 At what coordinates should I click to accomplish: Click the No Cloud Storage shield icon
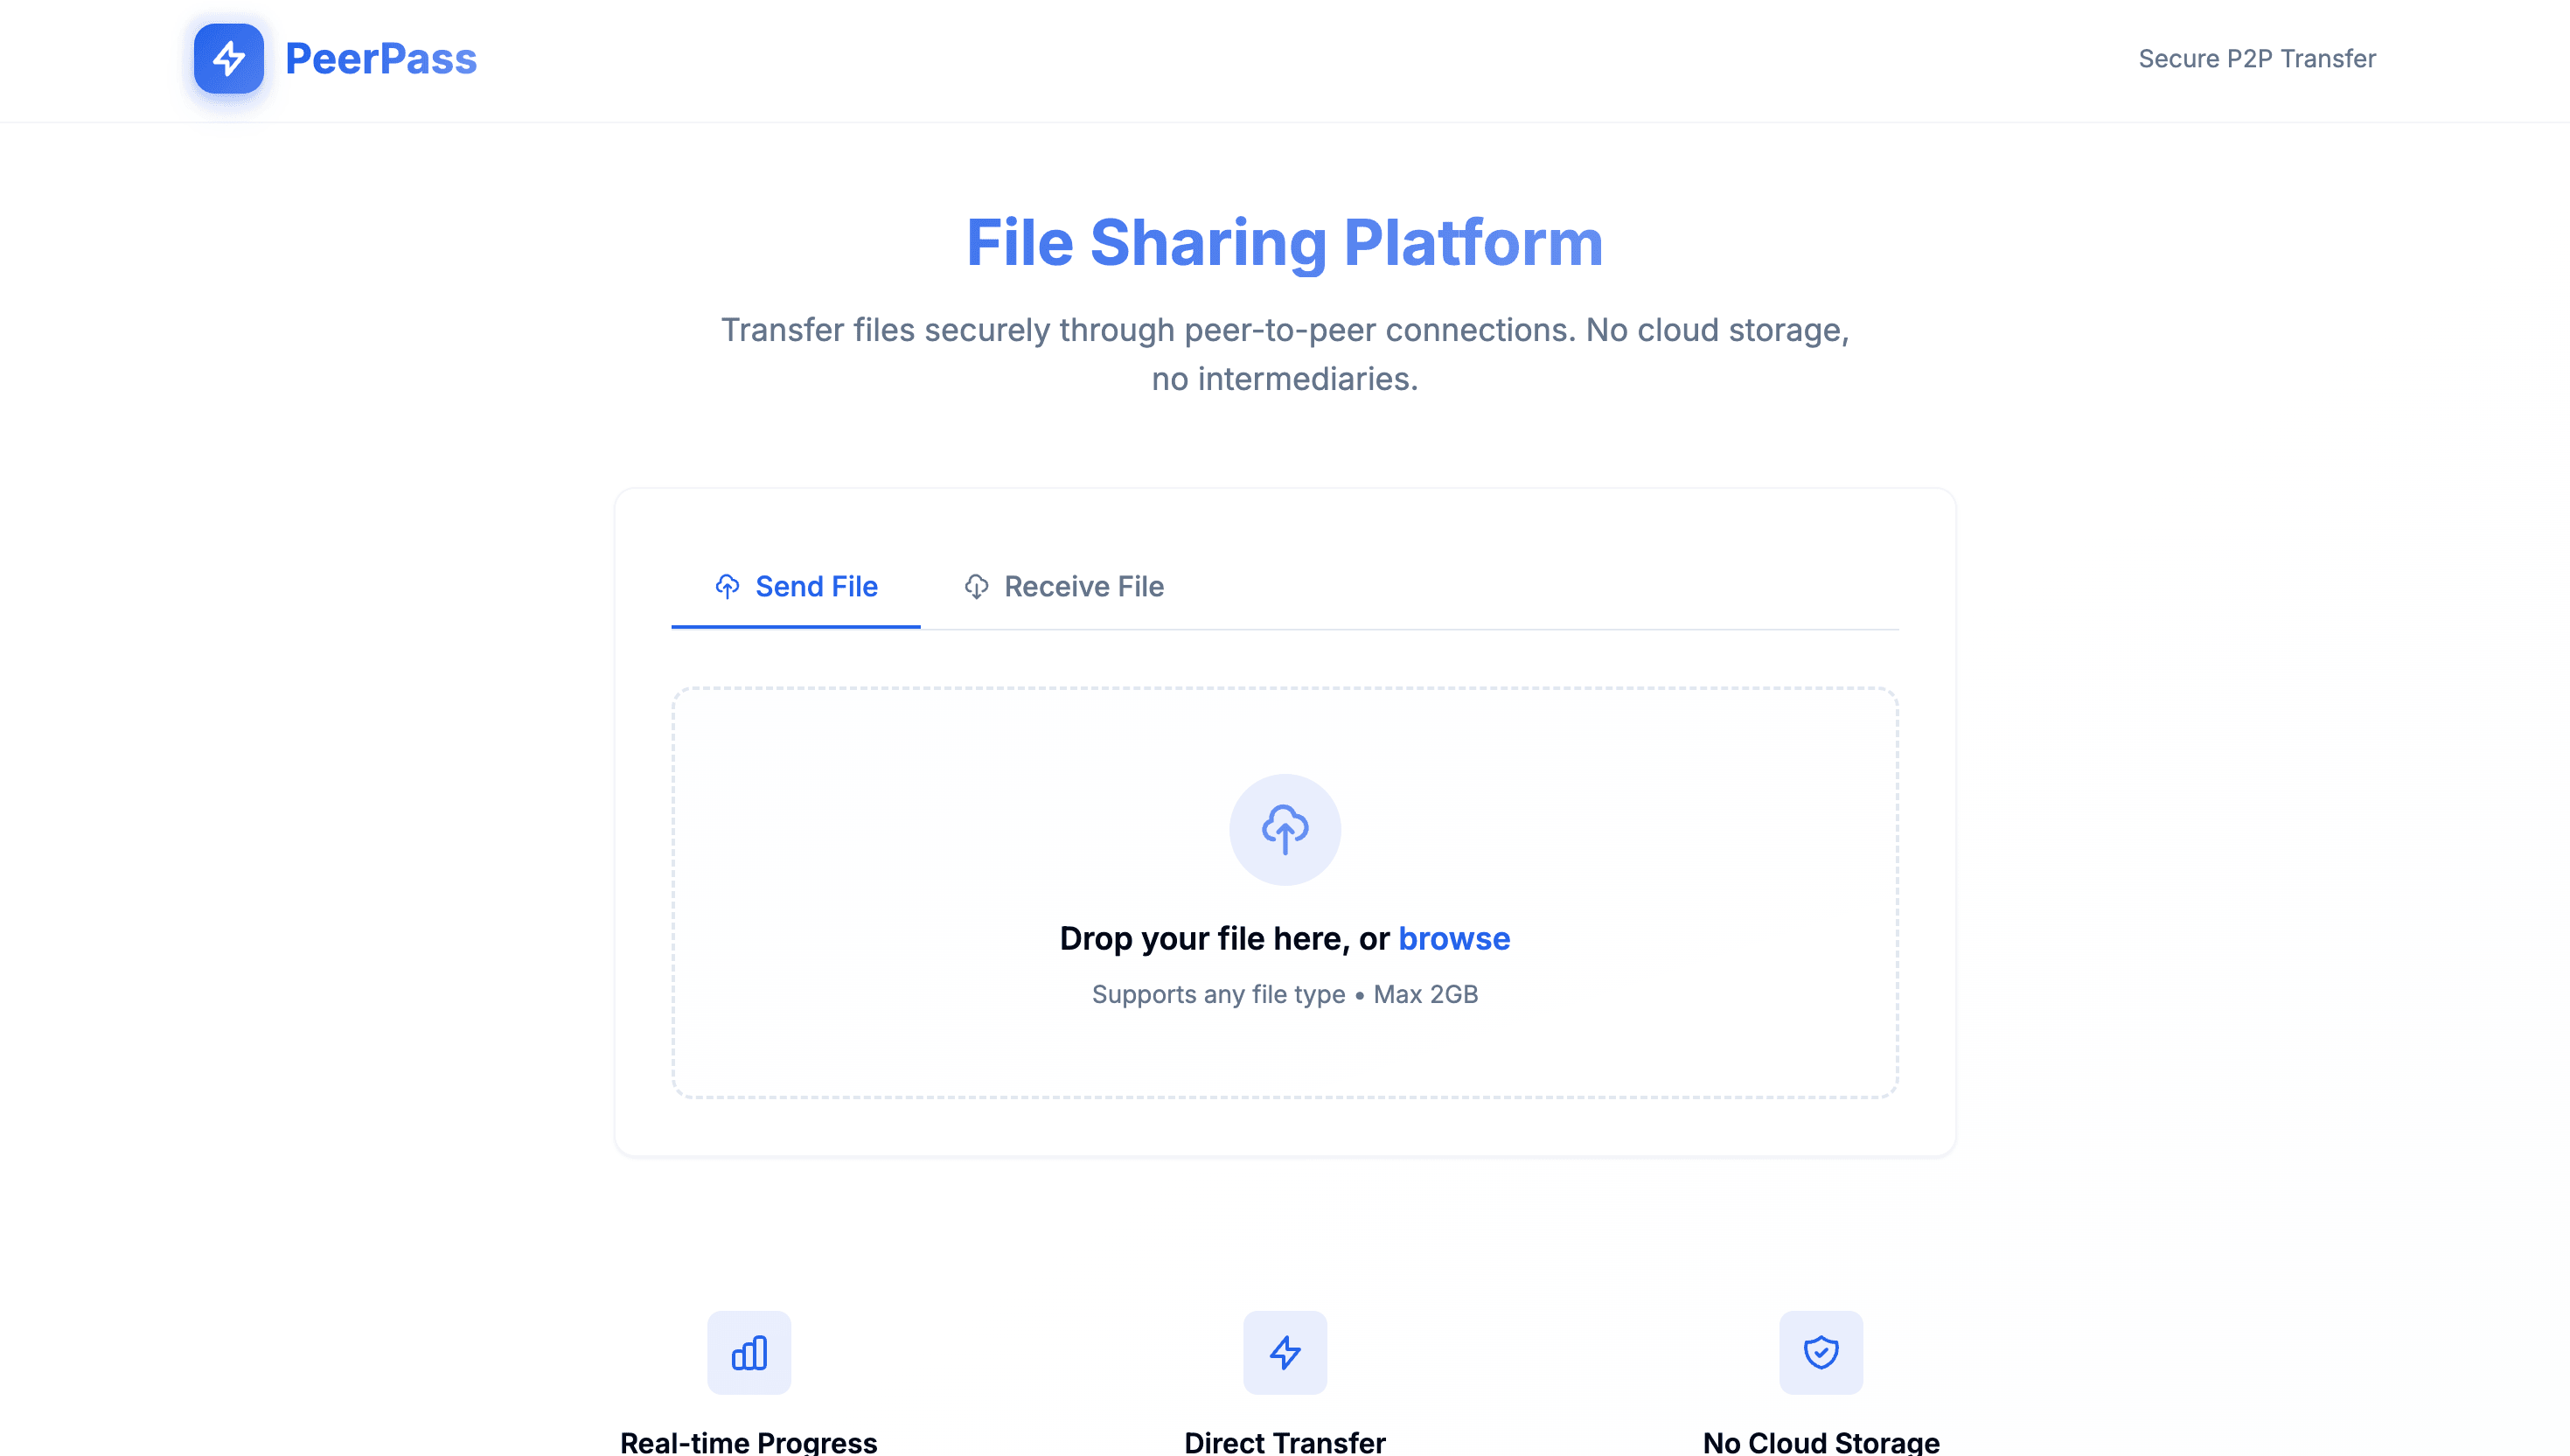pos(1821,1352)
